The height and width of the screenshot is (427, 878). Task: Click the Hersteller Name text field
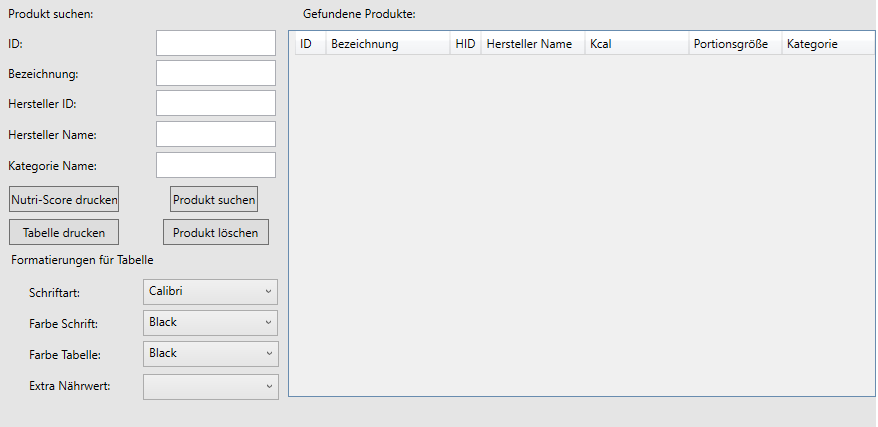point(216,134)
